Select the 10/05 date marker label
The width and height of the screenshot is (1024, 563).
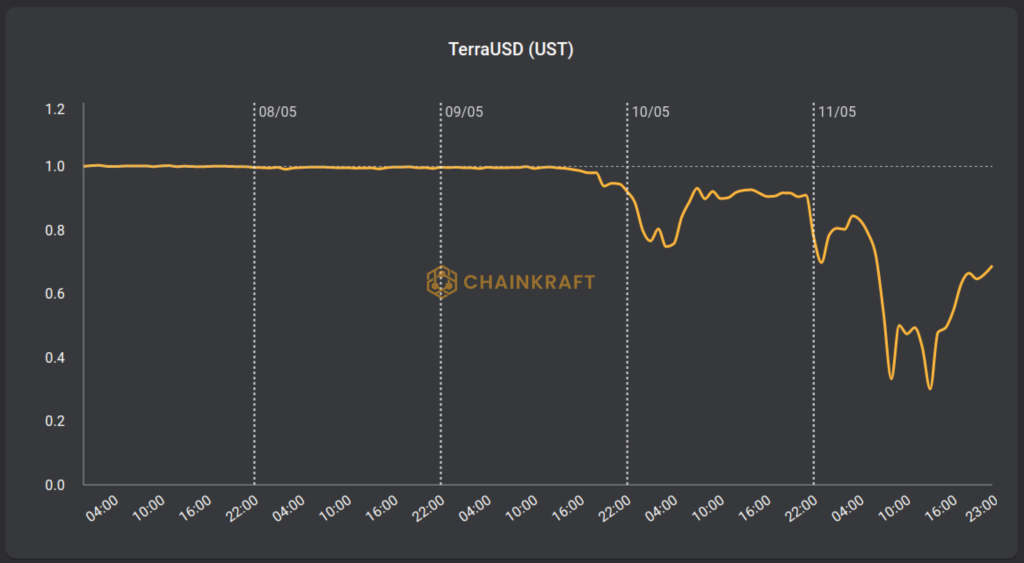(x=650, y=112)
